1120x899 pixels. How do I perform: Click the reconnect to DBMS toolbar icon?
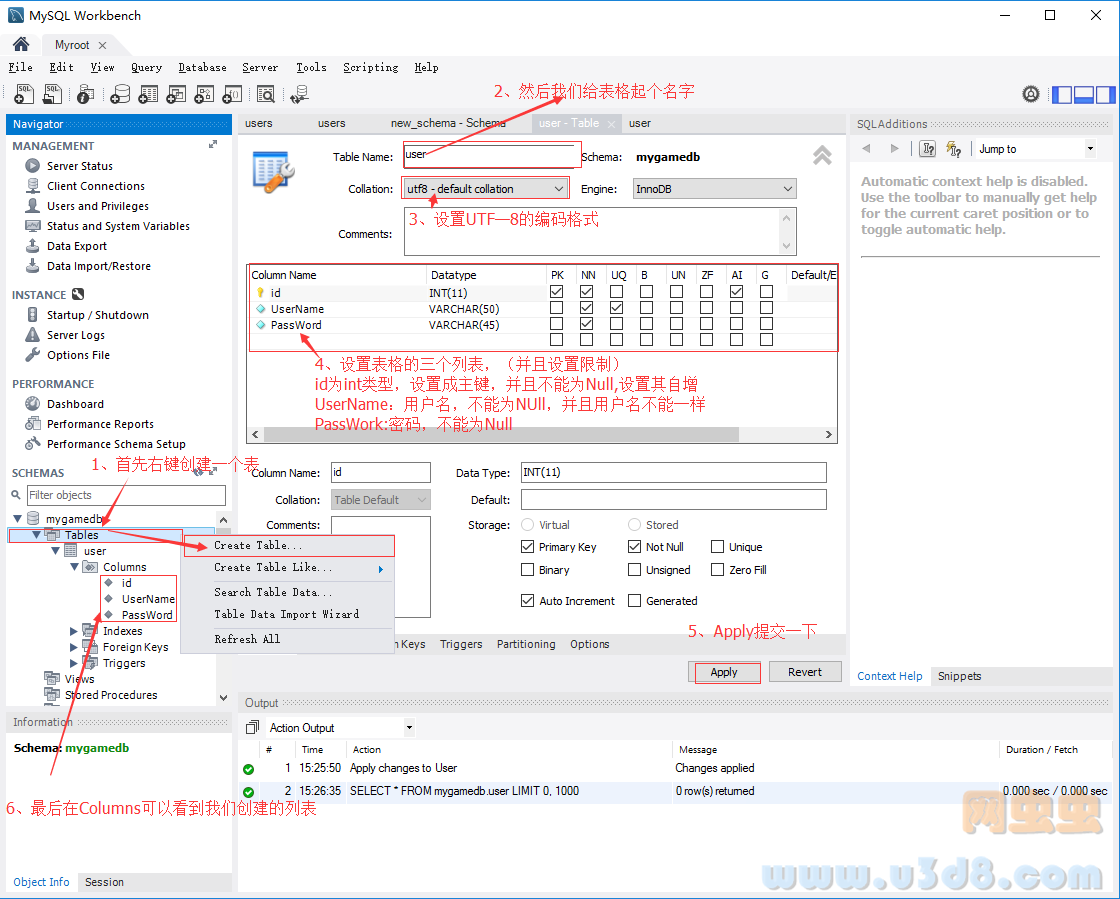click(299, 94)
